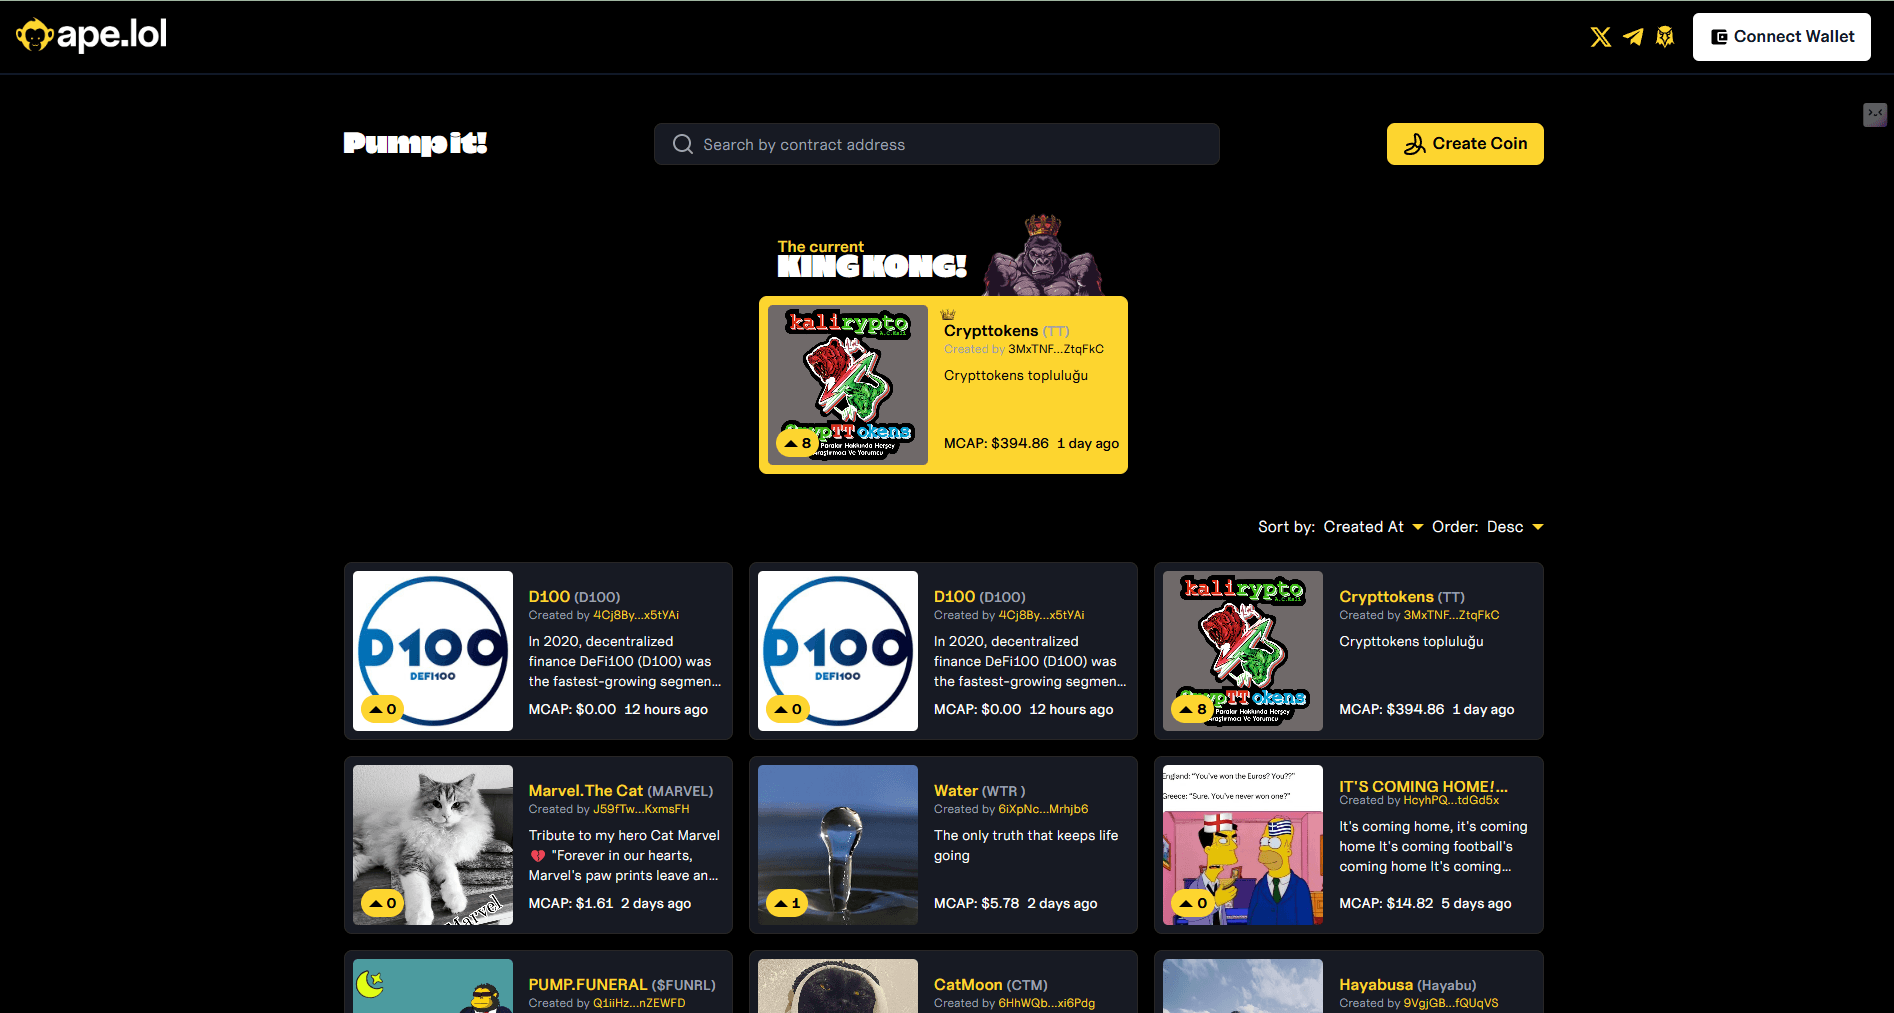
Task: Click the Create Coin button
Action: (x=1464, y=144)
